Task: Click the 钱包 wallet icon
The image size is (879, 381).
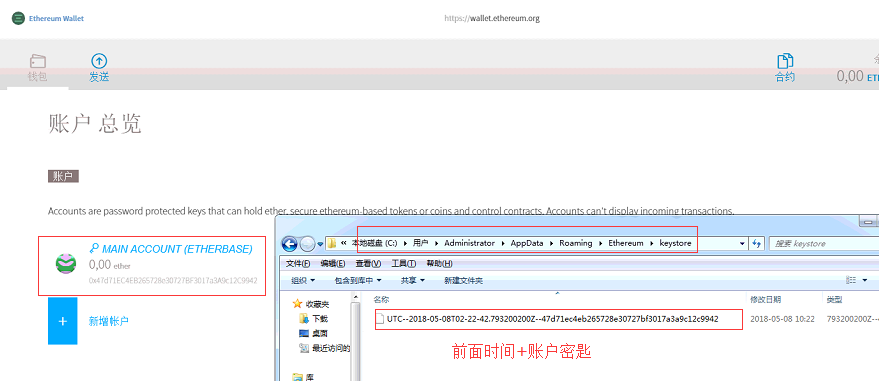Action: [x=38, y=61]
